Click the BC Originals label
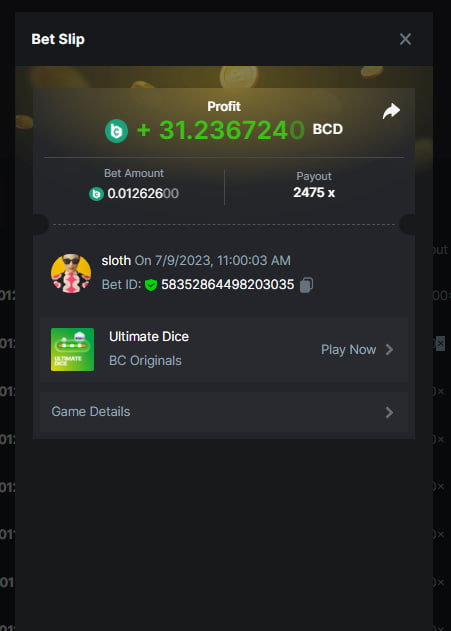This screenshot has height=631, width=451. point(145,361)
